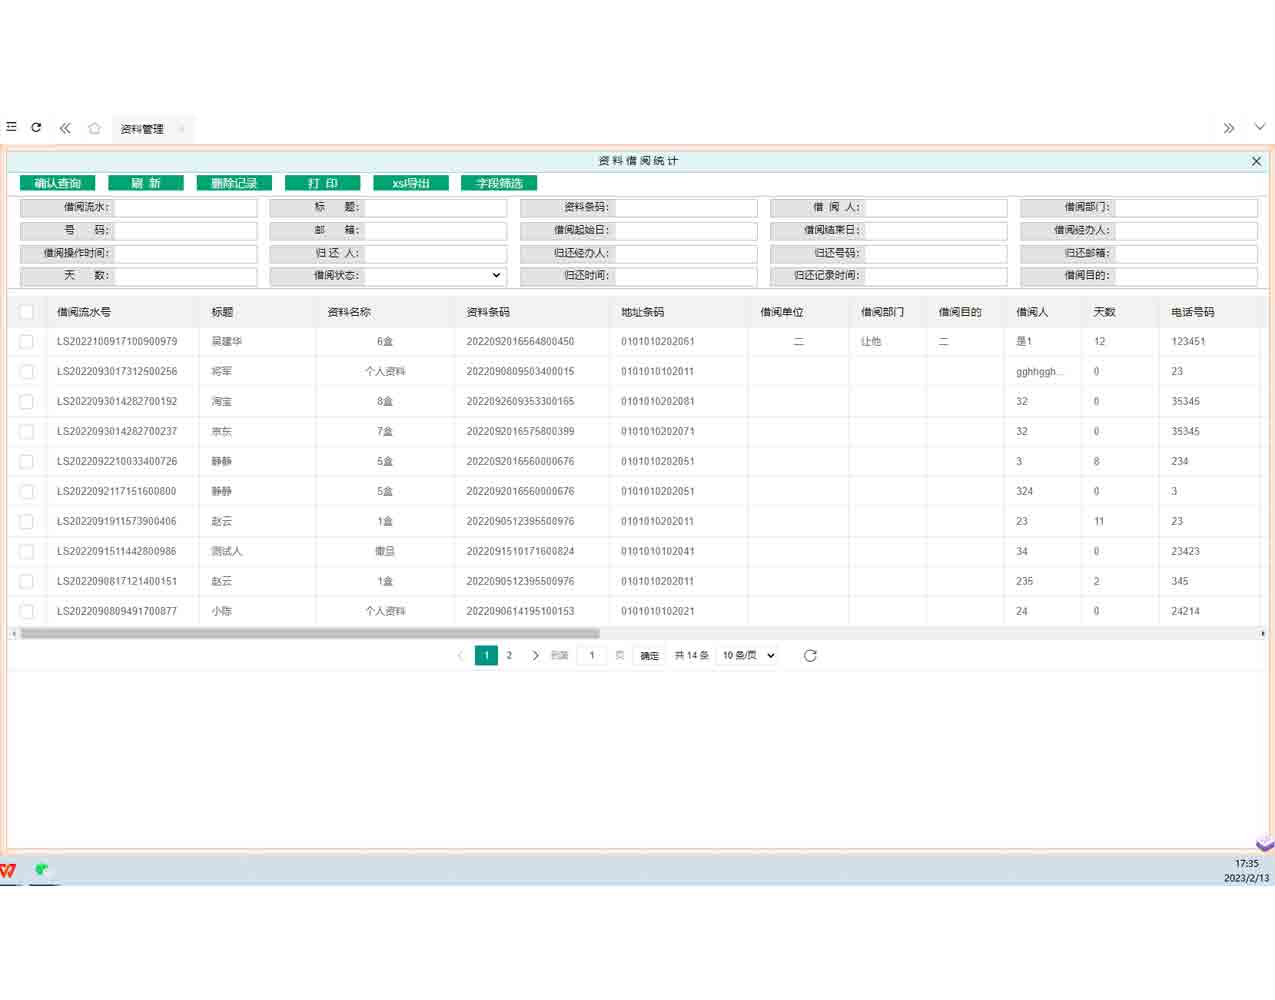
Task: Click the horizontal scrollbar under the table
Action: tap(310, 634)
